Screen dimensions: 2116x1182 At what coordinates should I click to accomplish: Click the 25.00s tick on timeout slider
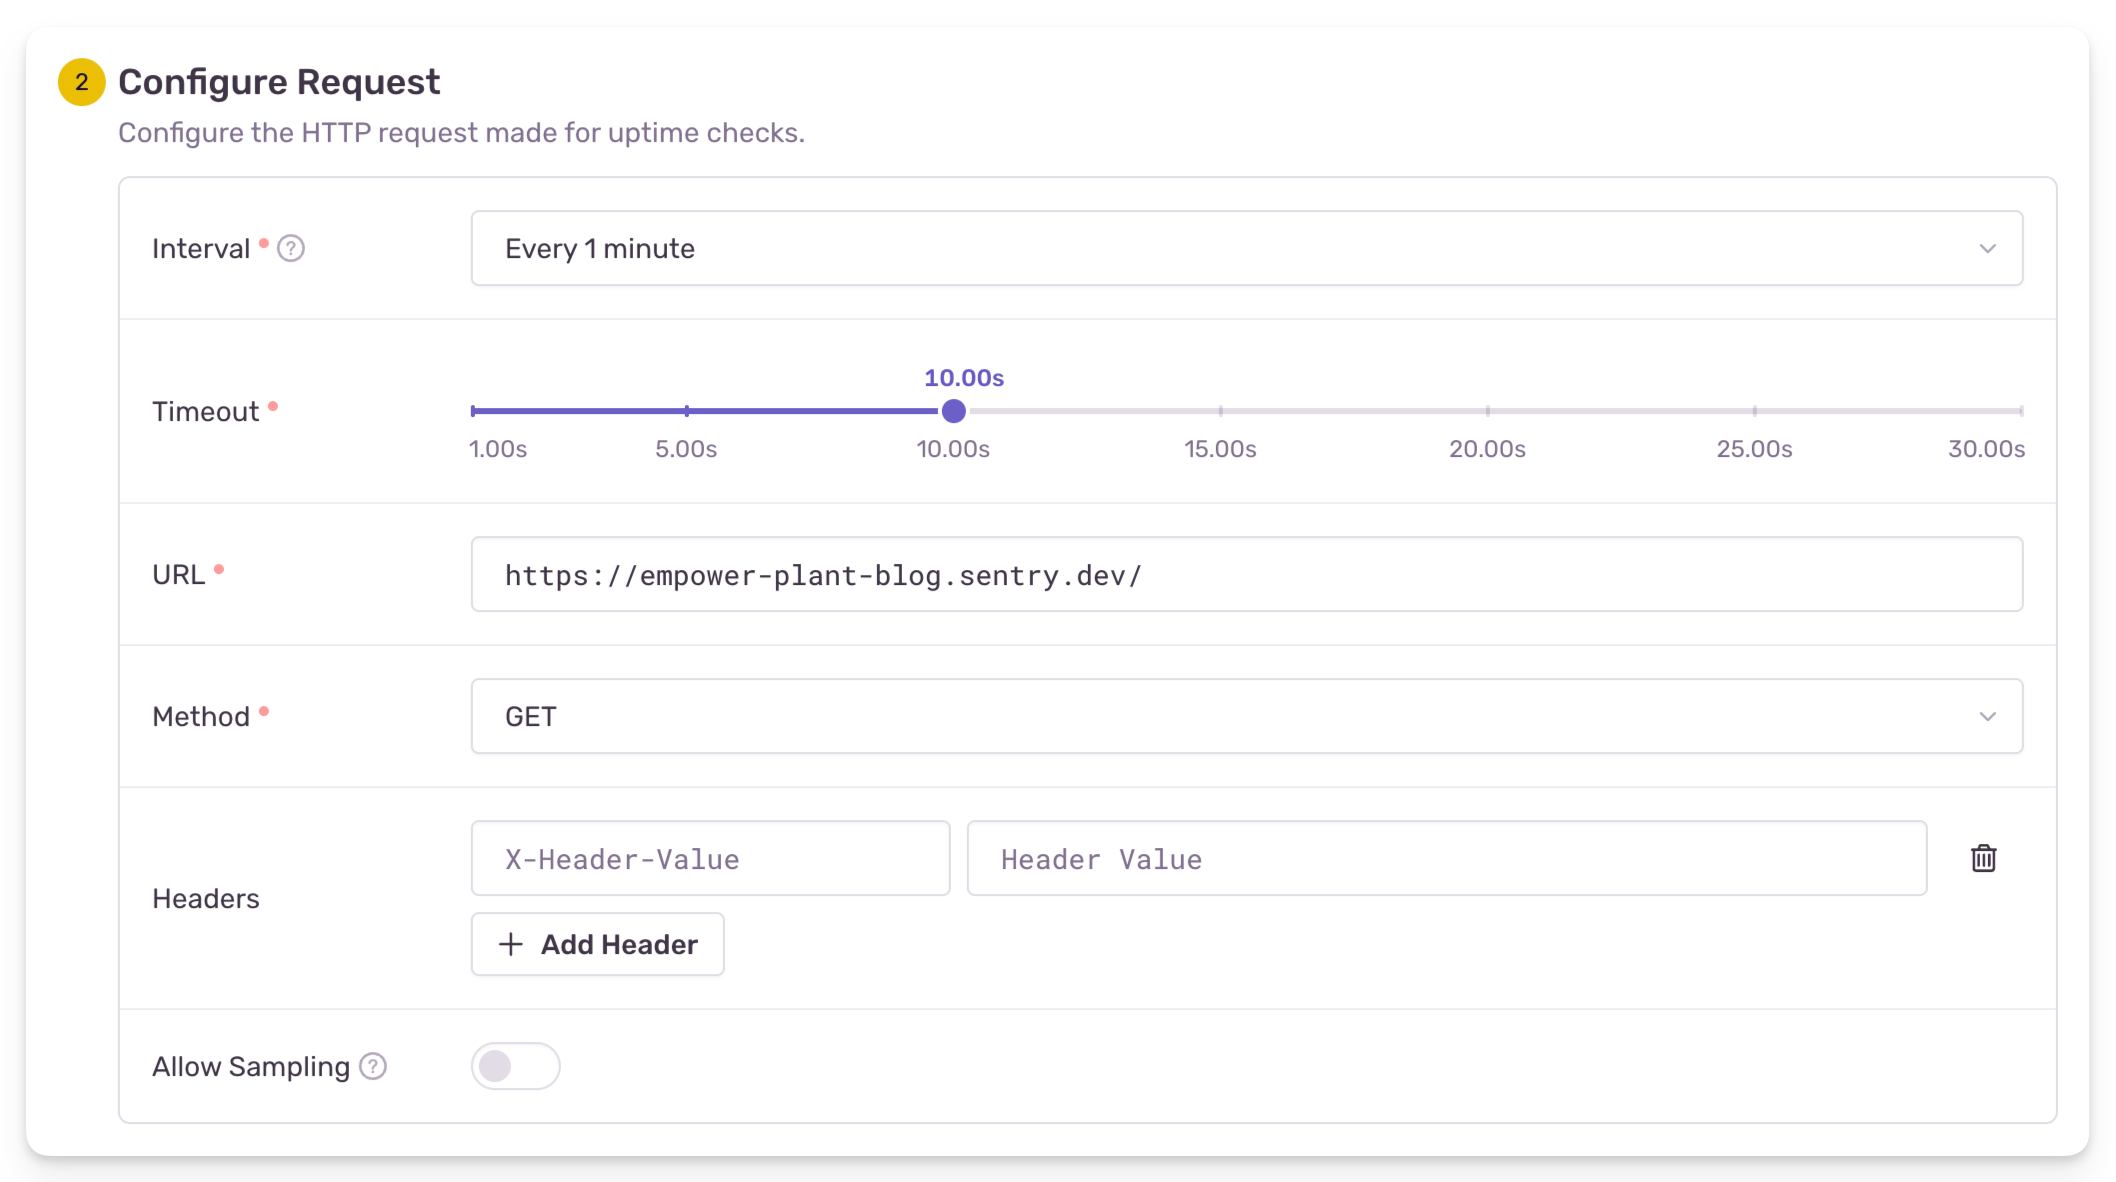[1755, 411]
